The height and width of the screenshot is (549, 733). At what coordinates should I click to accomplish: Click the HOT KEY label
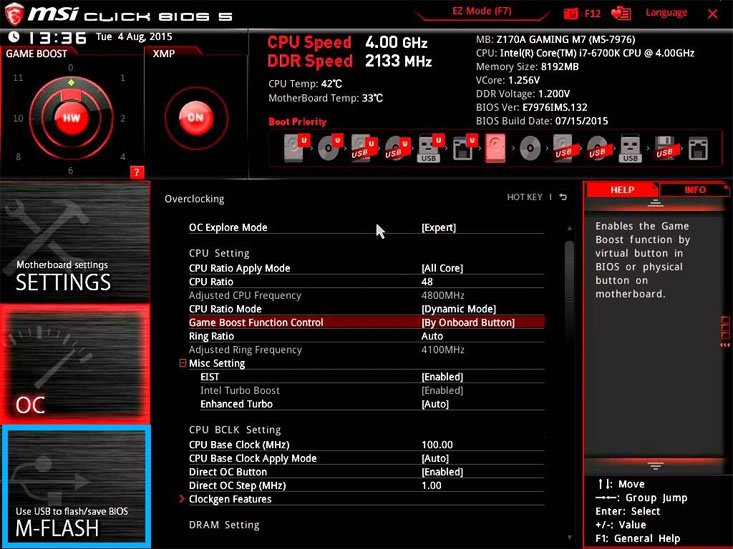(x=525, y=197)
